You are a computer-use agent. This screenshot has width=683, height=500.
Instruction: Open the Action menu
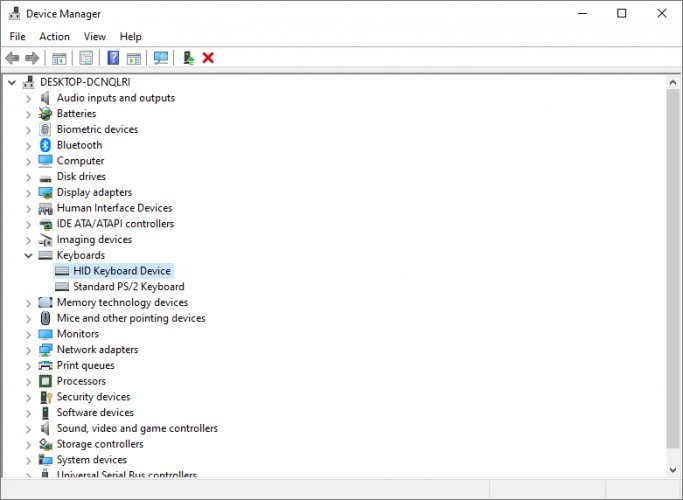click(x=54, y=37)
